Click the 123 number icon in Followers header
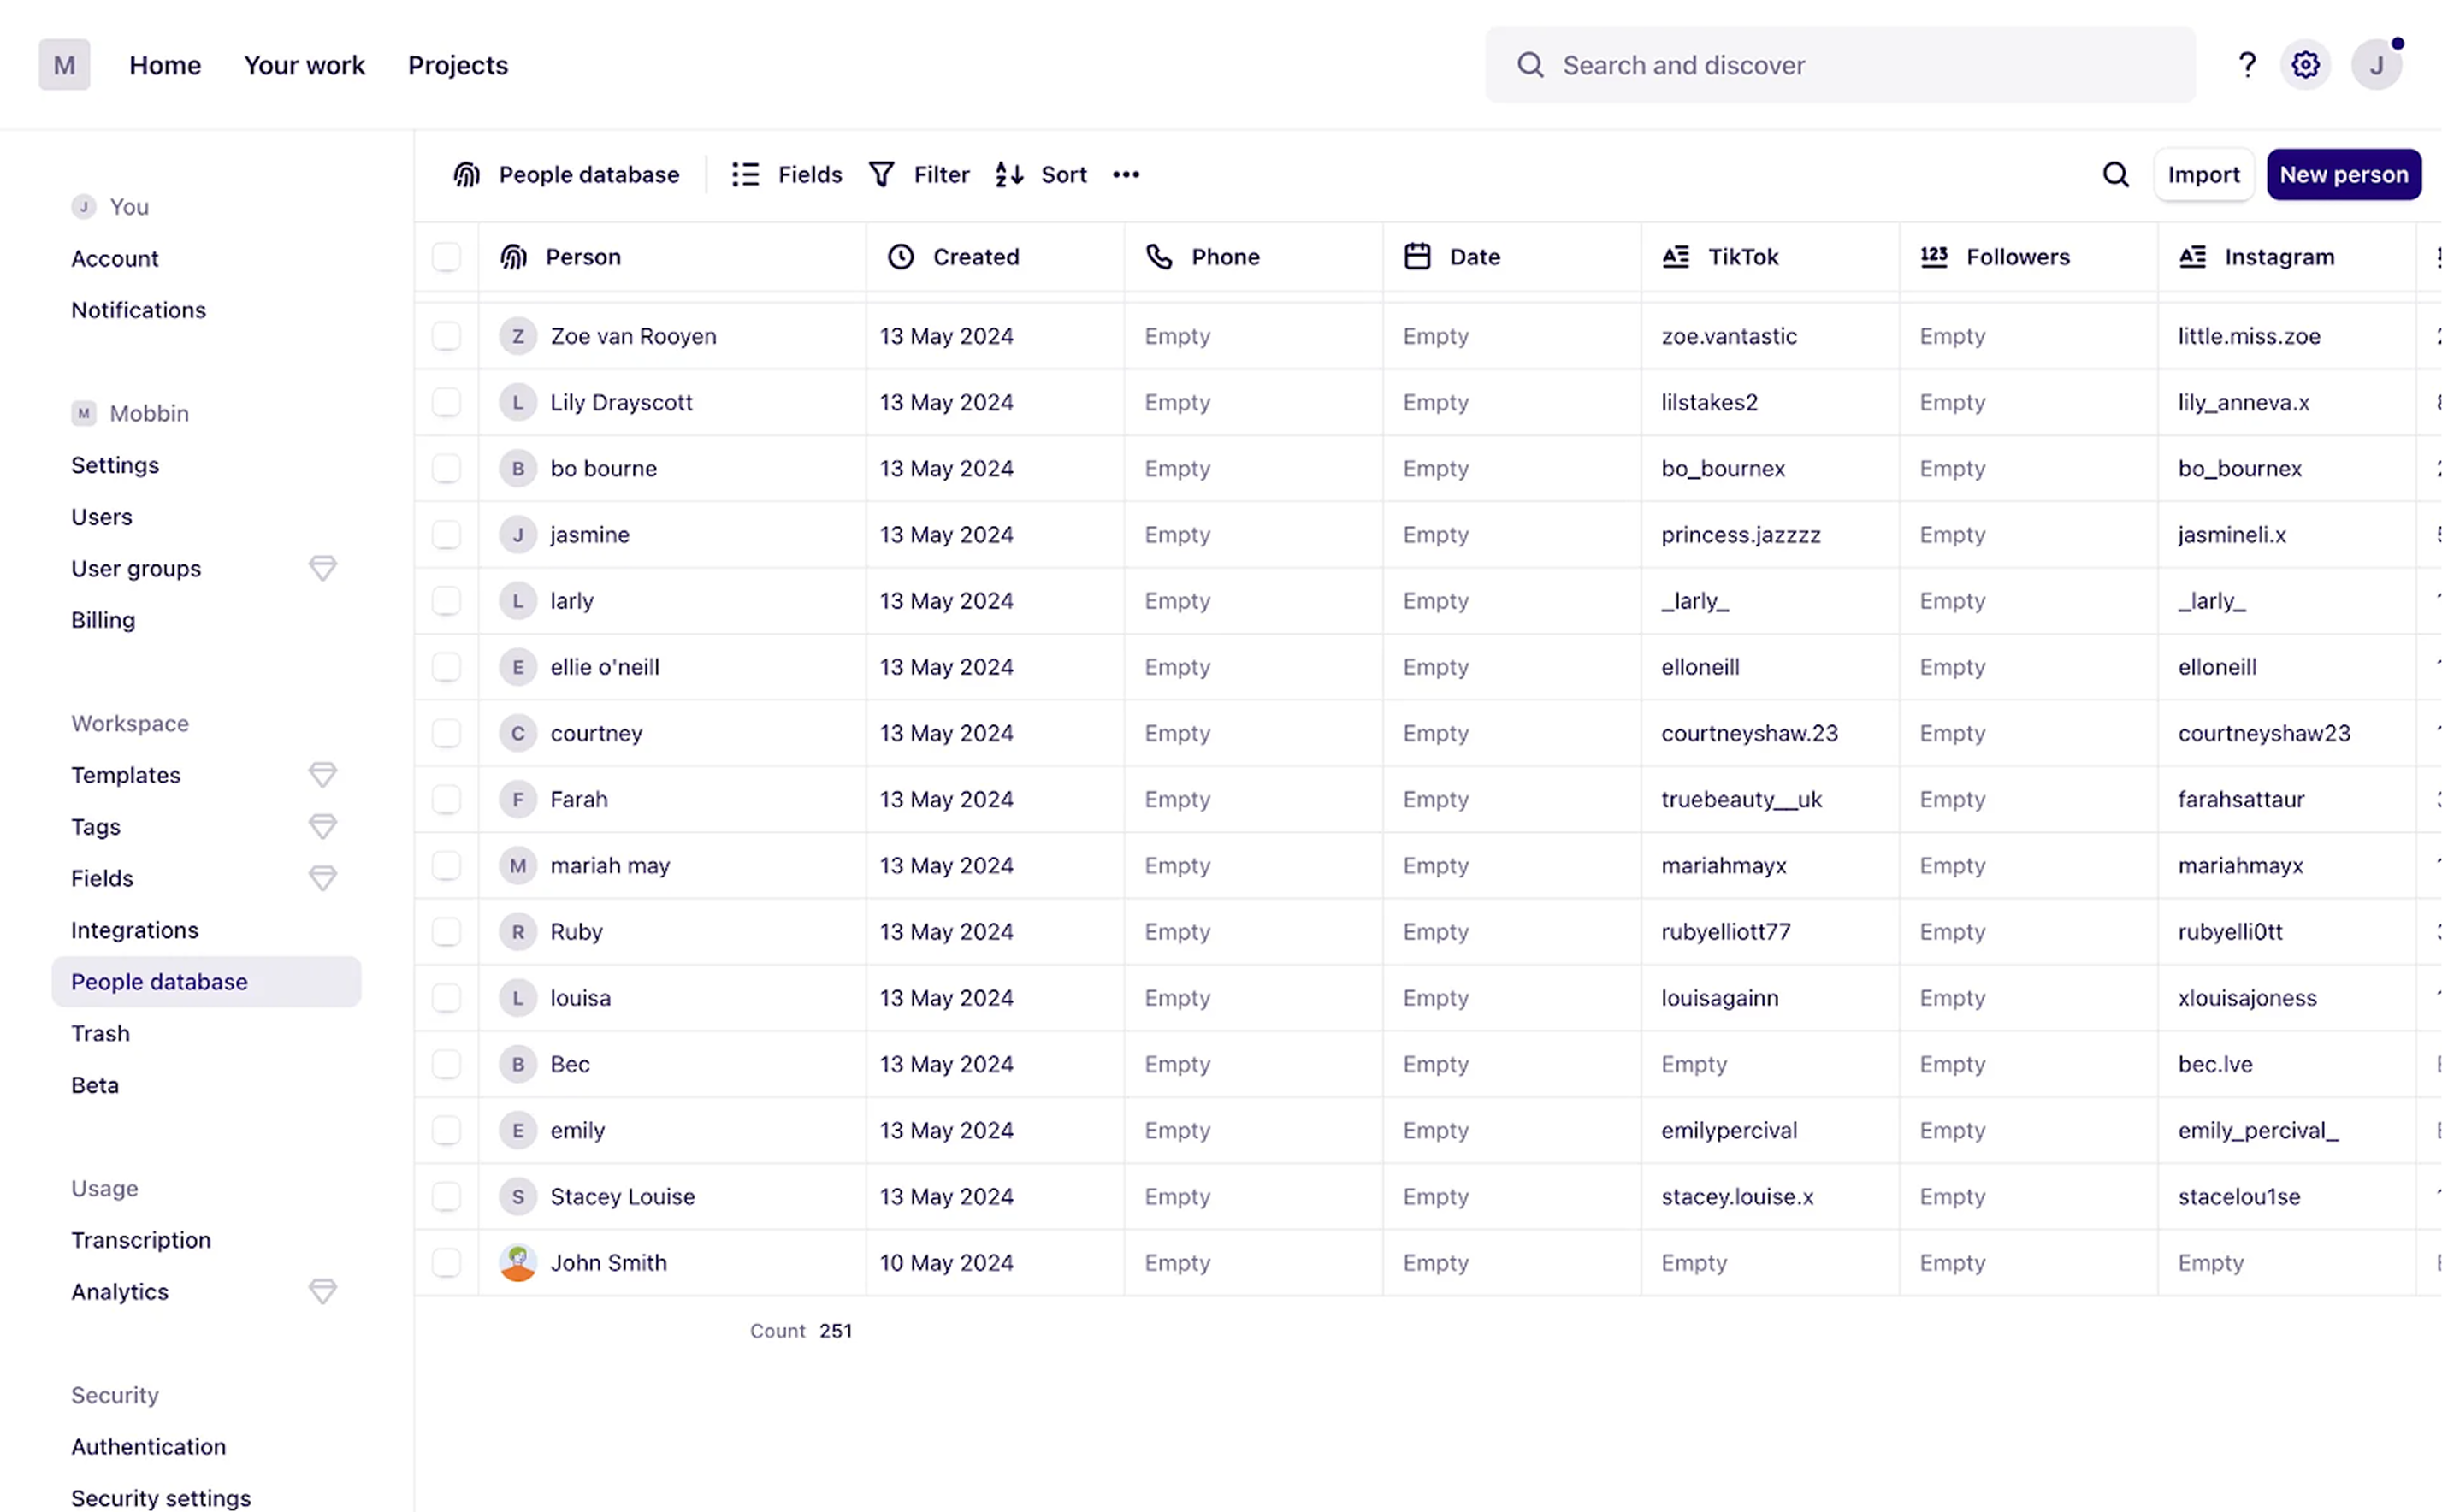 point(1934,257)
